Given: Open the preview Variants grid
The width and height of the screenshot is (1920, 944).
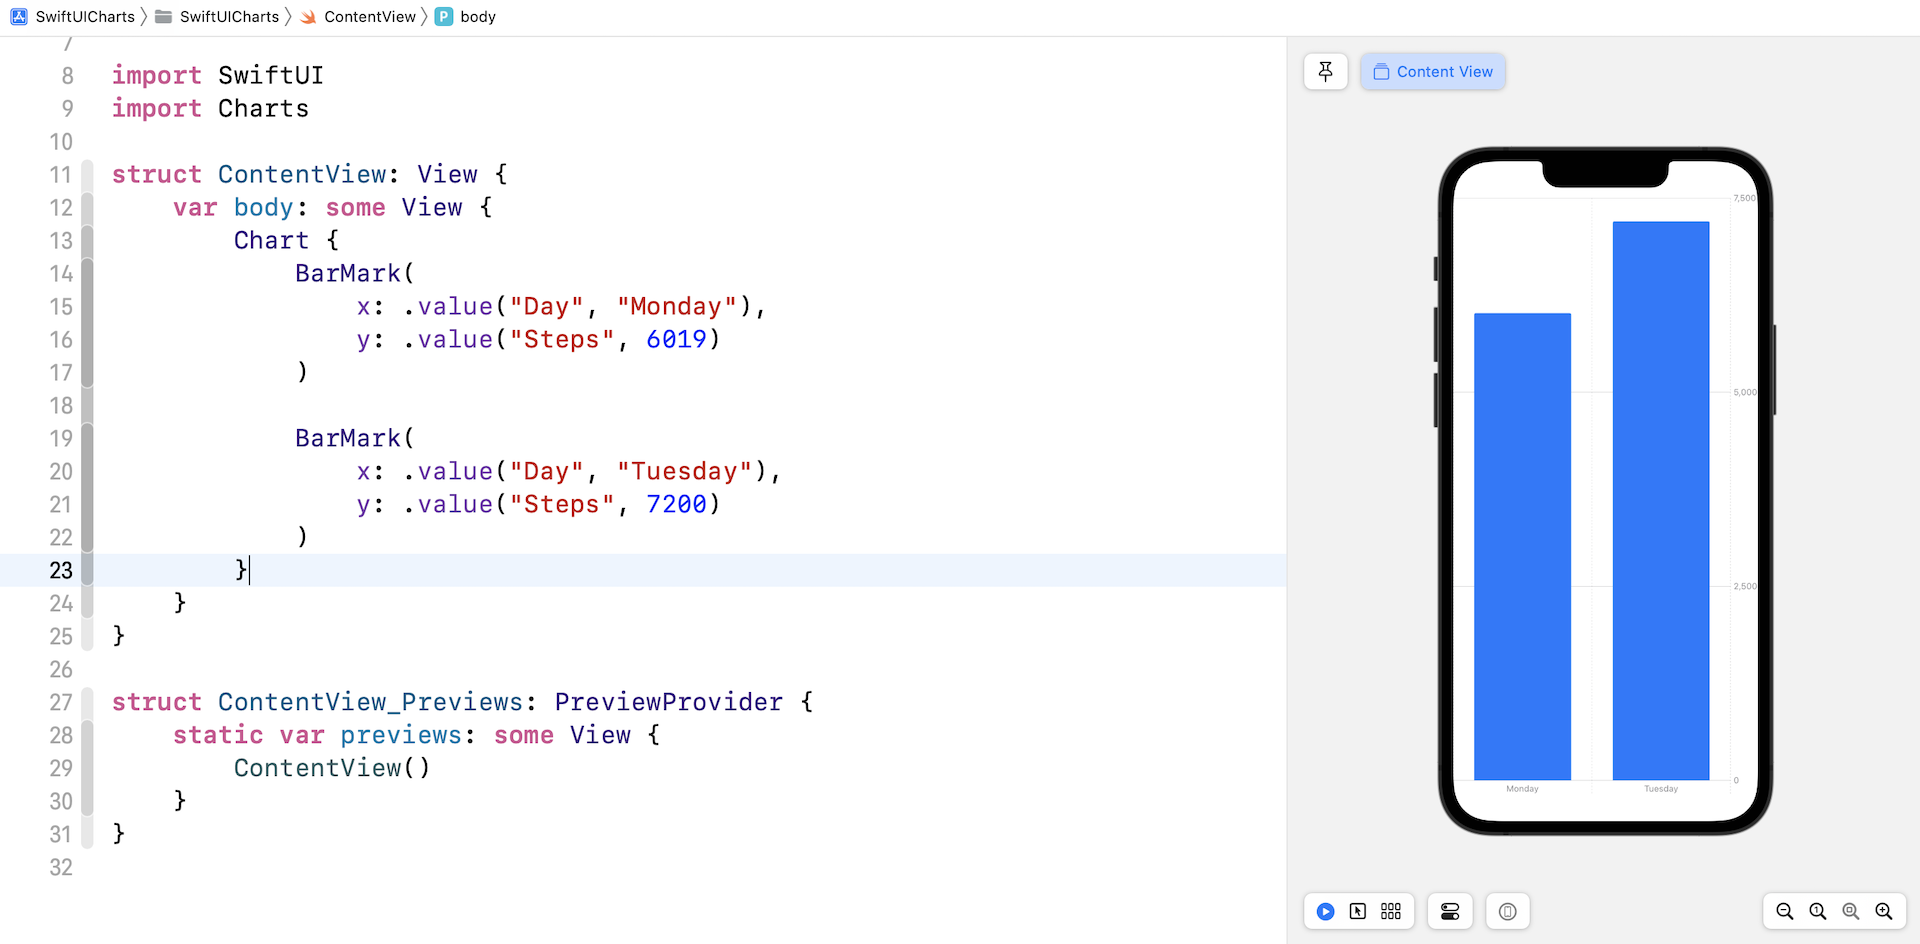Looking at the screenshot, I should click(x=1391, y=911).
